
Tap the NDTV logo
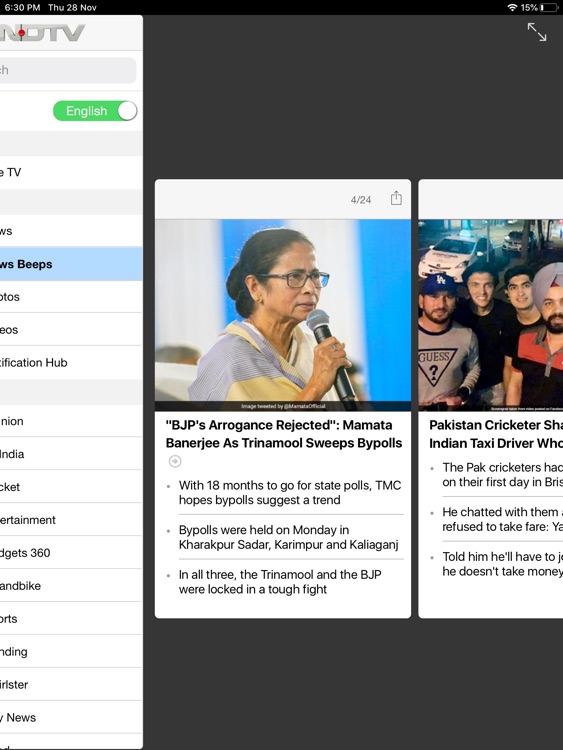click(x=42, y=33)
